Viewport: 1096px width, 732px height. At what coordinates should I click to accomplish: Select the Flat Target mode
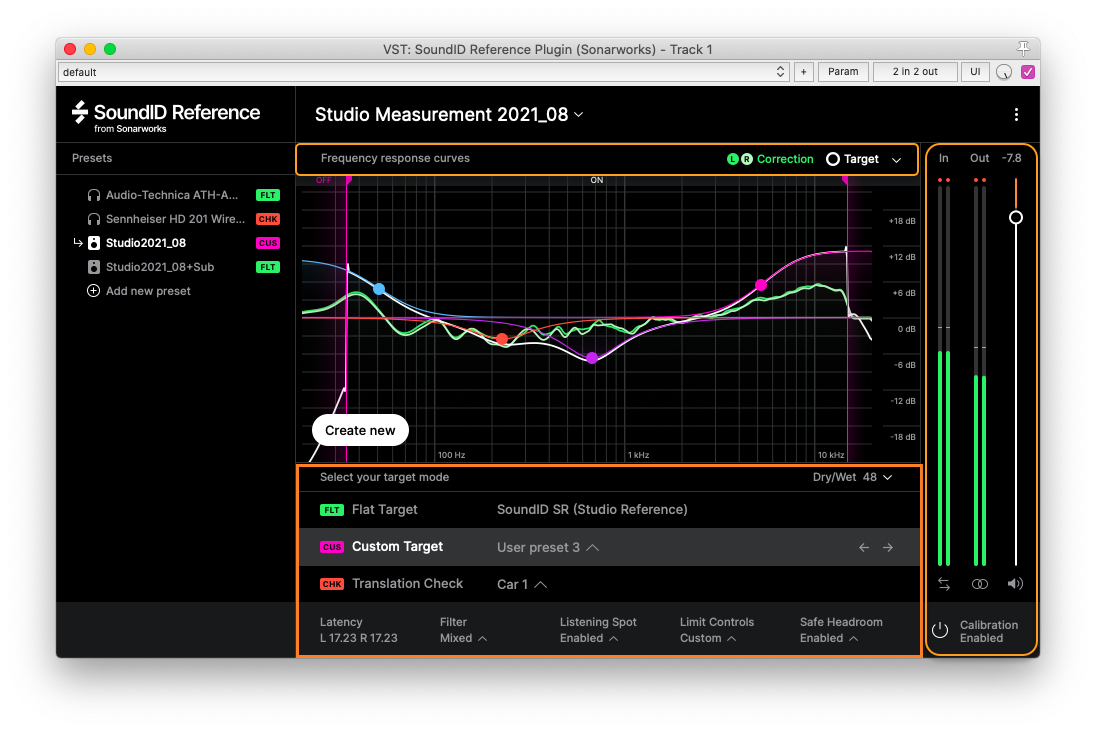(384, 510)
